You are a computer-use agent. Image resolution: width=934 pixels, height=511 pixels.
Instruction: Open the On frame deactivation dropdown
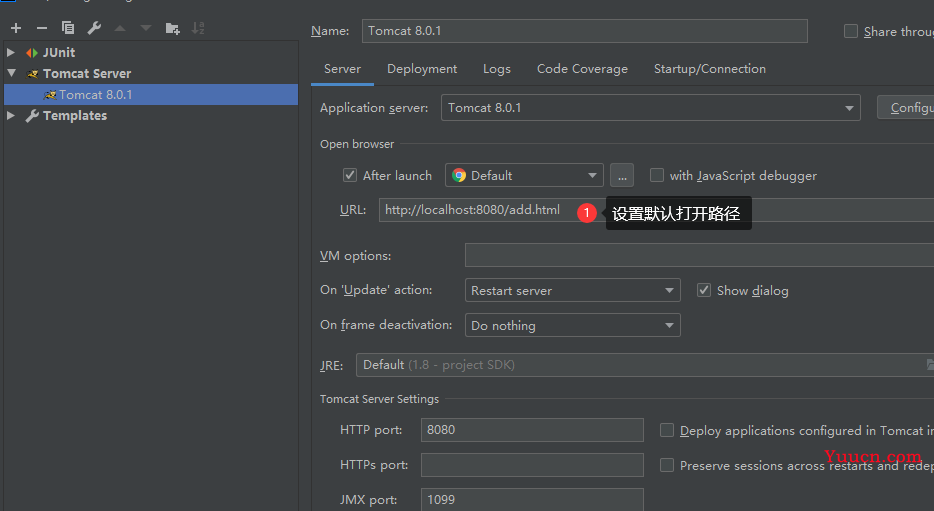(x=572, y=325)
